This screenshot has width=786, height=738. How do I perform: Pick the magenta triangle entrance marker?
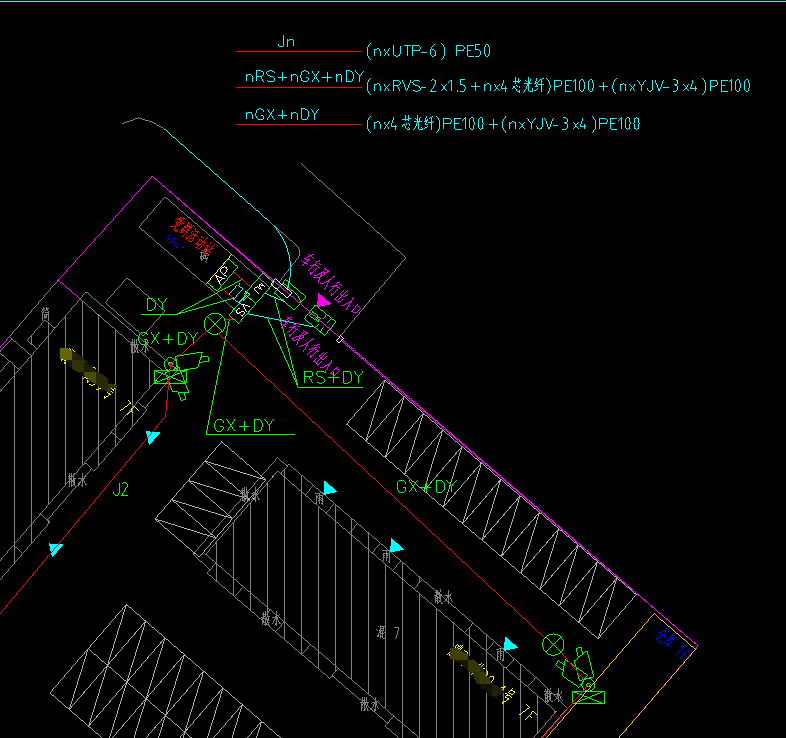point(323,300)
